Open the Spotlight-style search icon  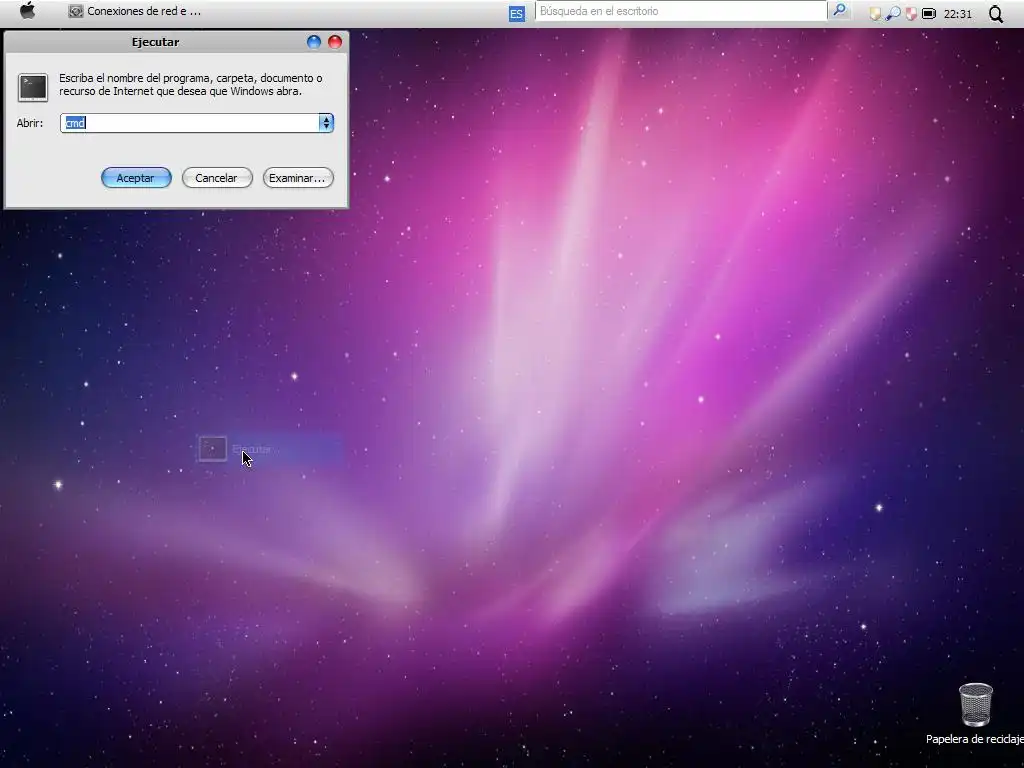995,14
